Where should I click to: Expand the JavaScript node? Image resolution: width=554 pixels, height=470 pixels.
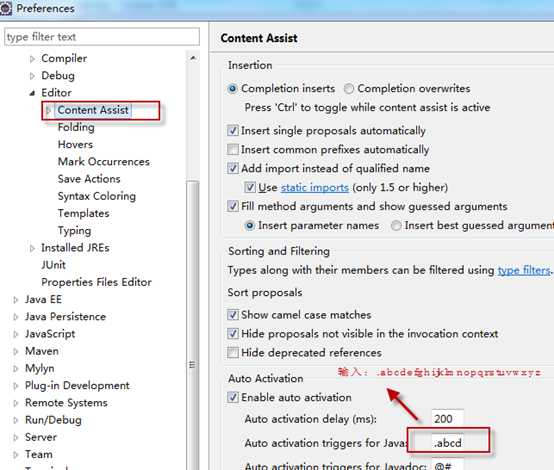(x=16, y=334)
